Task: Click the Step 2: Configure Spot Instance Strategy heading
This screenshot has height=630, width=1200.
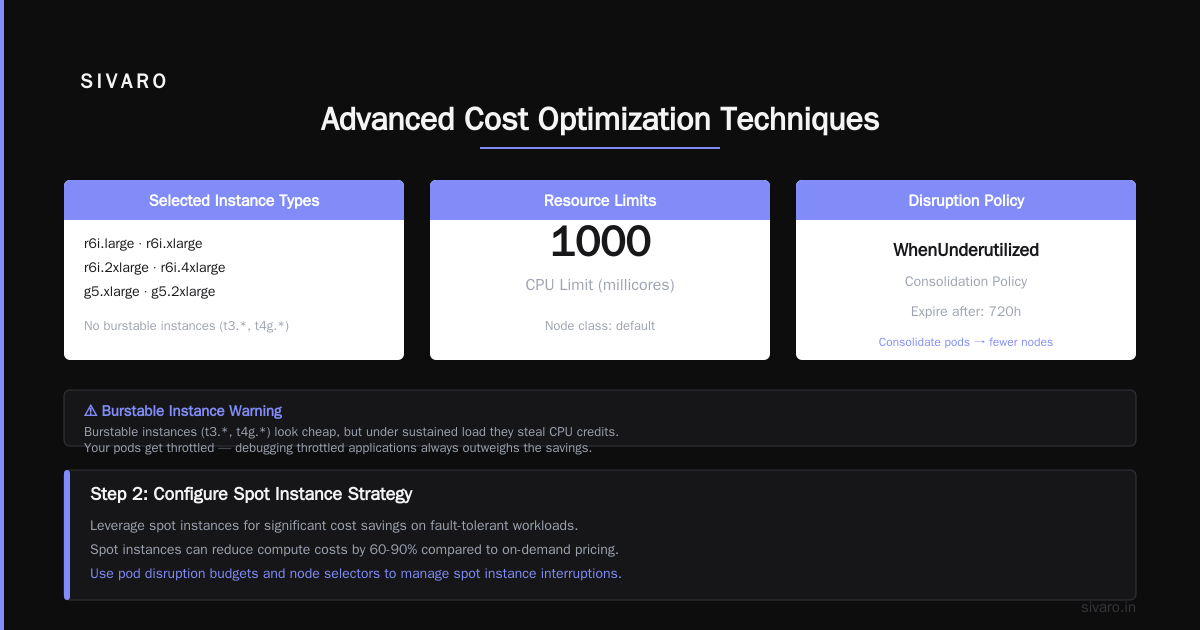Action: pos(251,494)
